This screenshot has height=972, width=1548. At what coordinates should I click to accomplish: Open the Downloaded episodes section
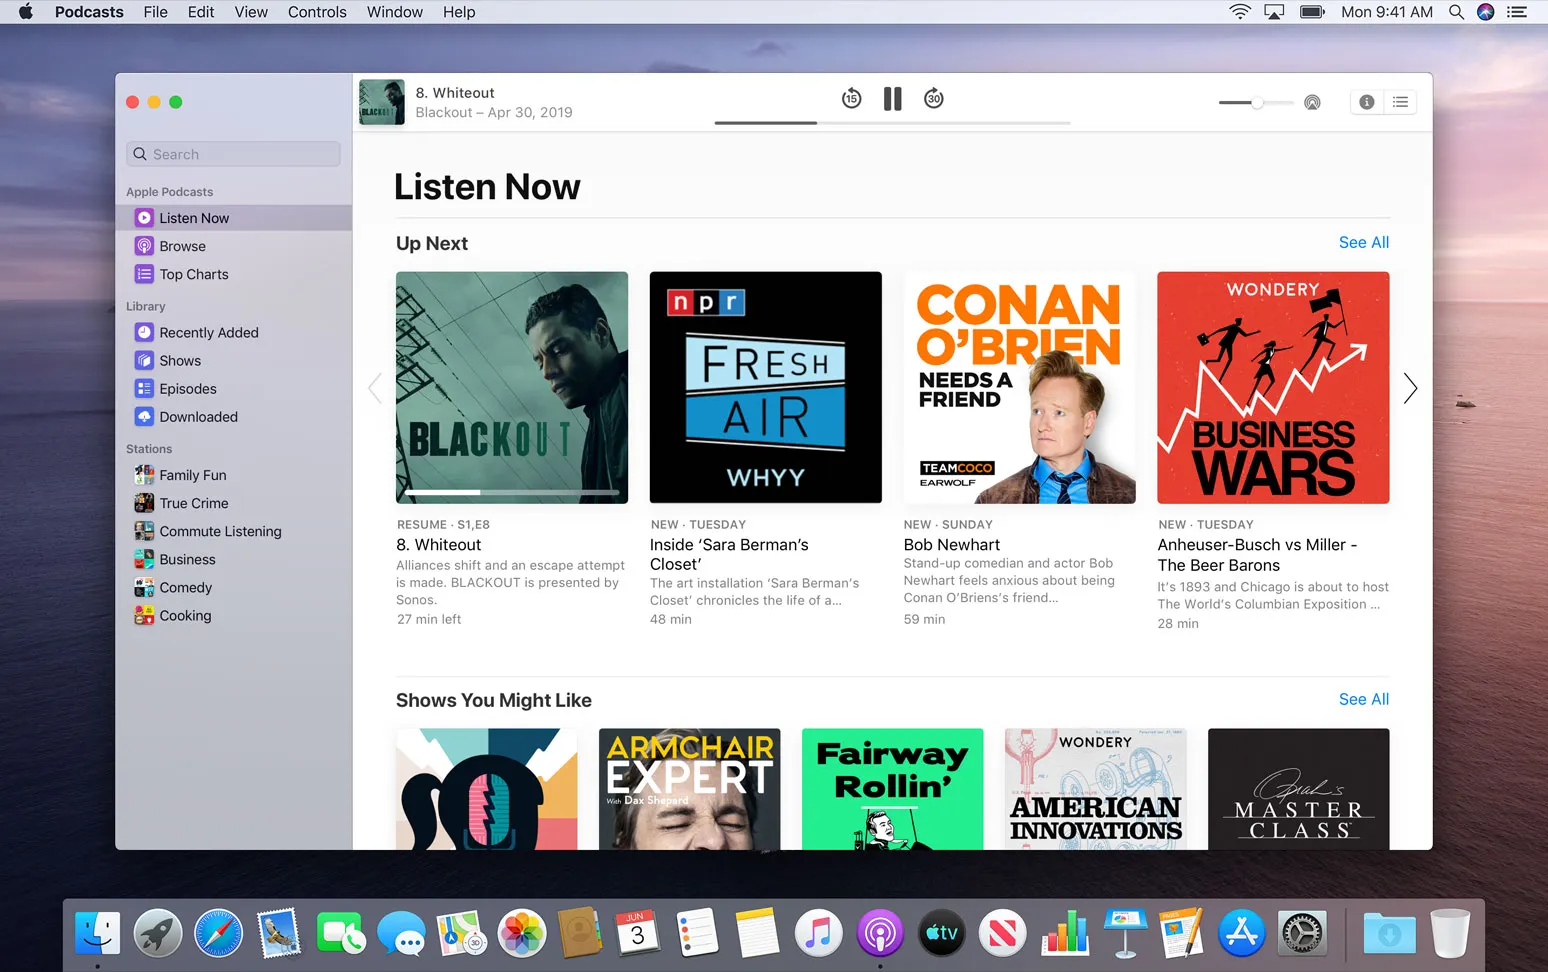(198, 416)
